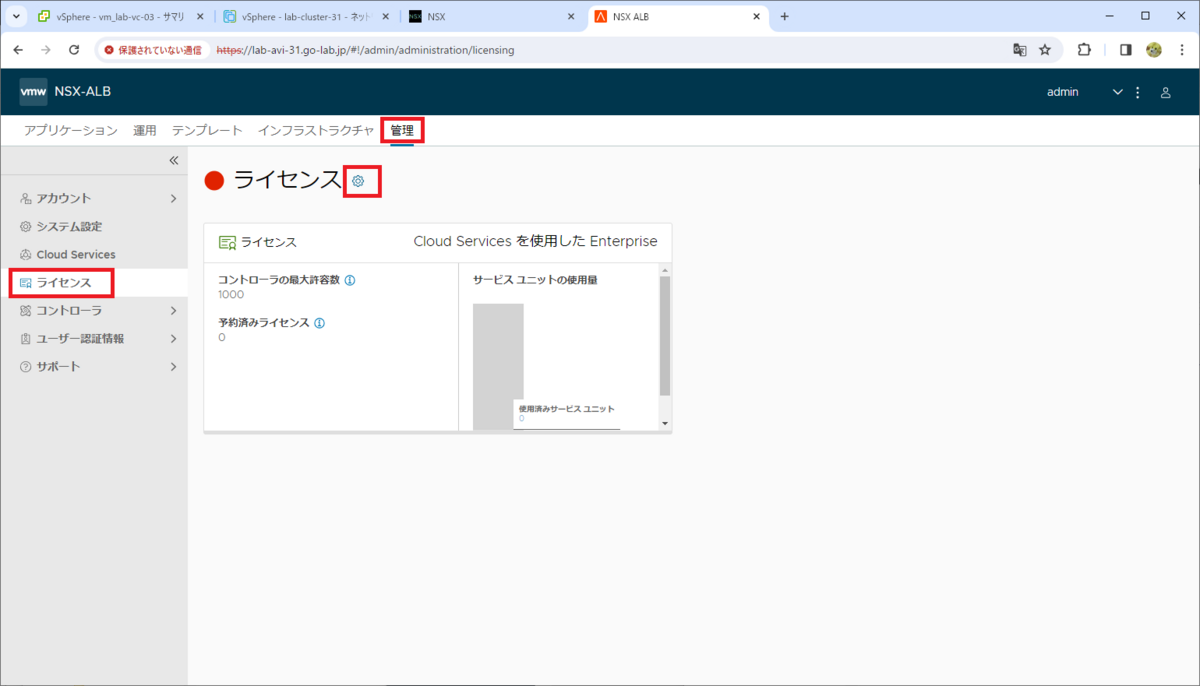Open the user profile icon
Image resolution: width=1200 pixels, height=686 pixels.
click(1165, 92)
